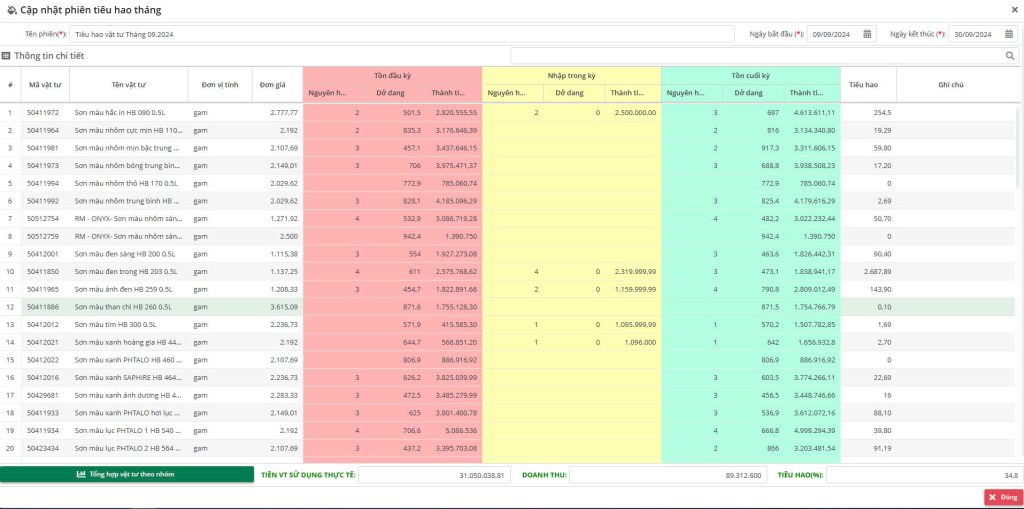Click the Doanh thu value field
This screenshot has width=1024, height=509.
click(667, 475)
